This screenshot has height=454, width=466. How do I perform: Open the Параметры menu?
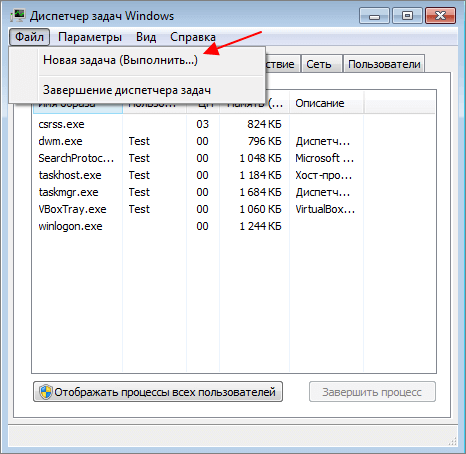tap(90, 37)
